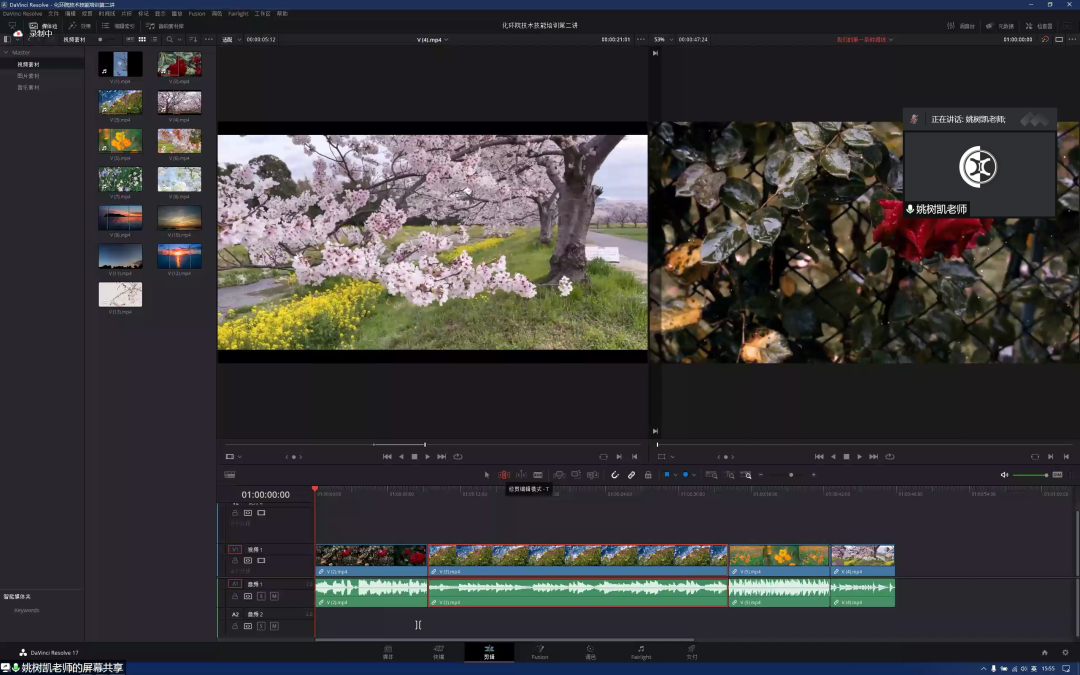Click the full extent zoom icon
The height and width of the screenshot is (675, 1080).
(x=712, y=475)
